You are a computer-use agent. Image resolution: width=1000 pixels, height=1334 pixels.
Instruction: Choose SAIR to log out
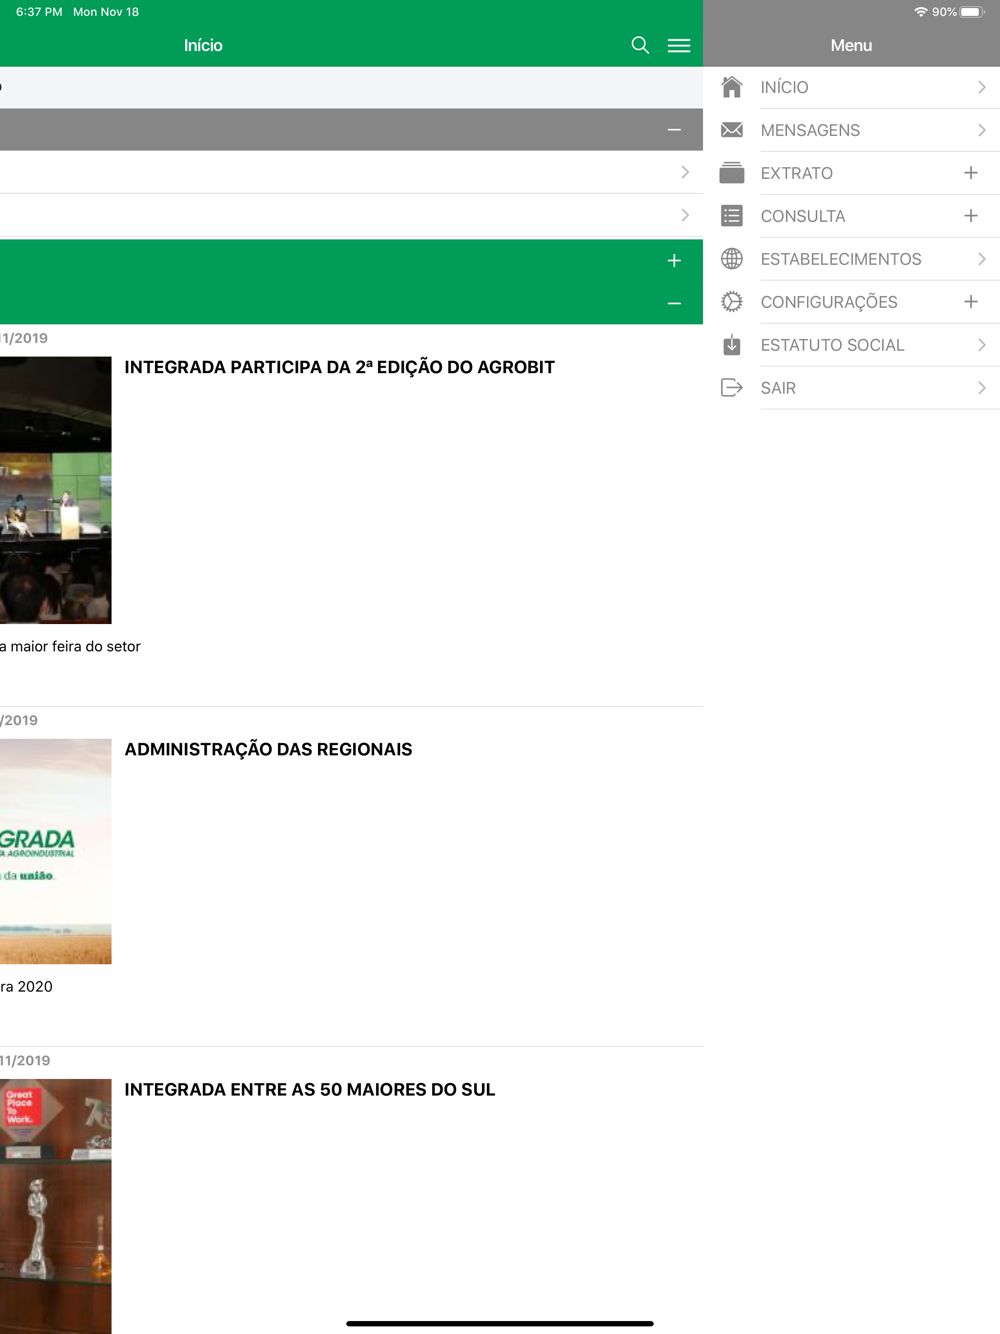[851, 389]
